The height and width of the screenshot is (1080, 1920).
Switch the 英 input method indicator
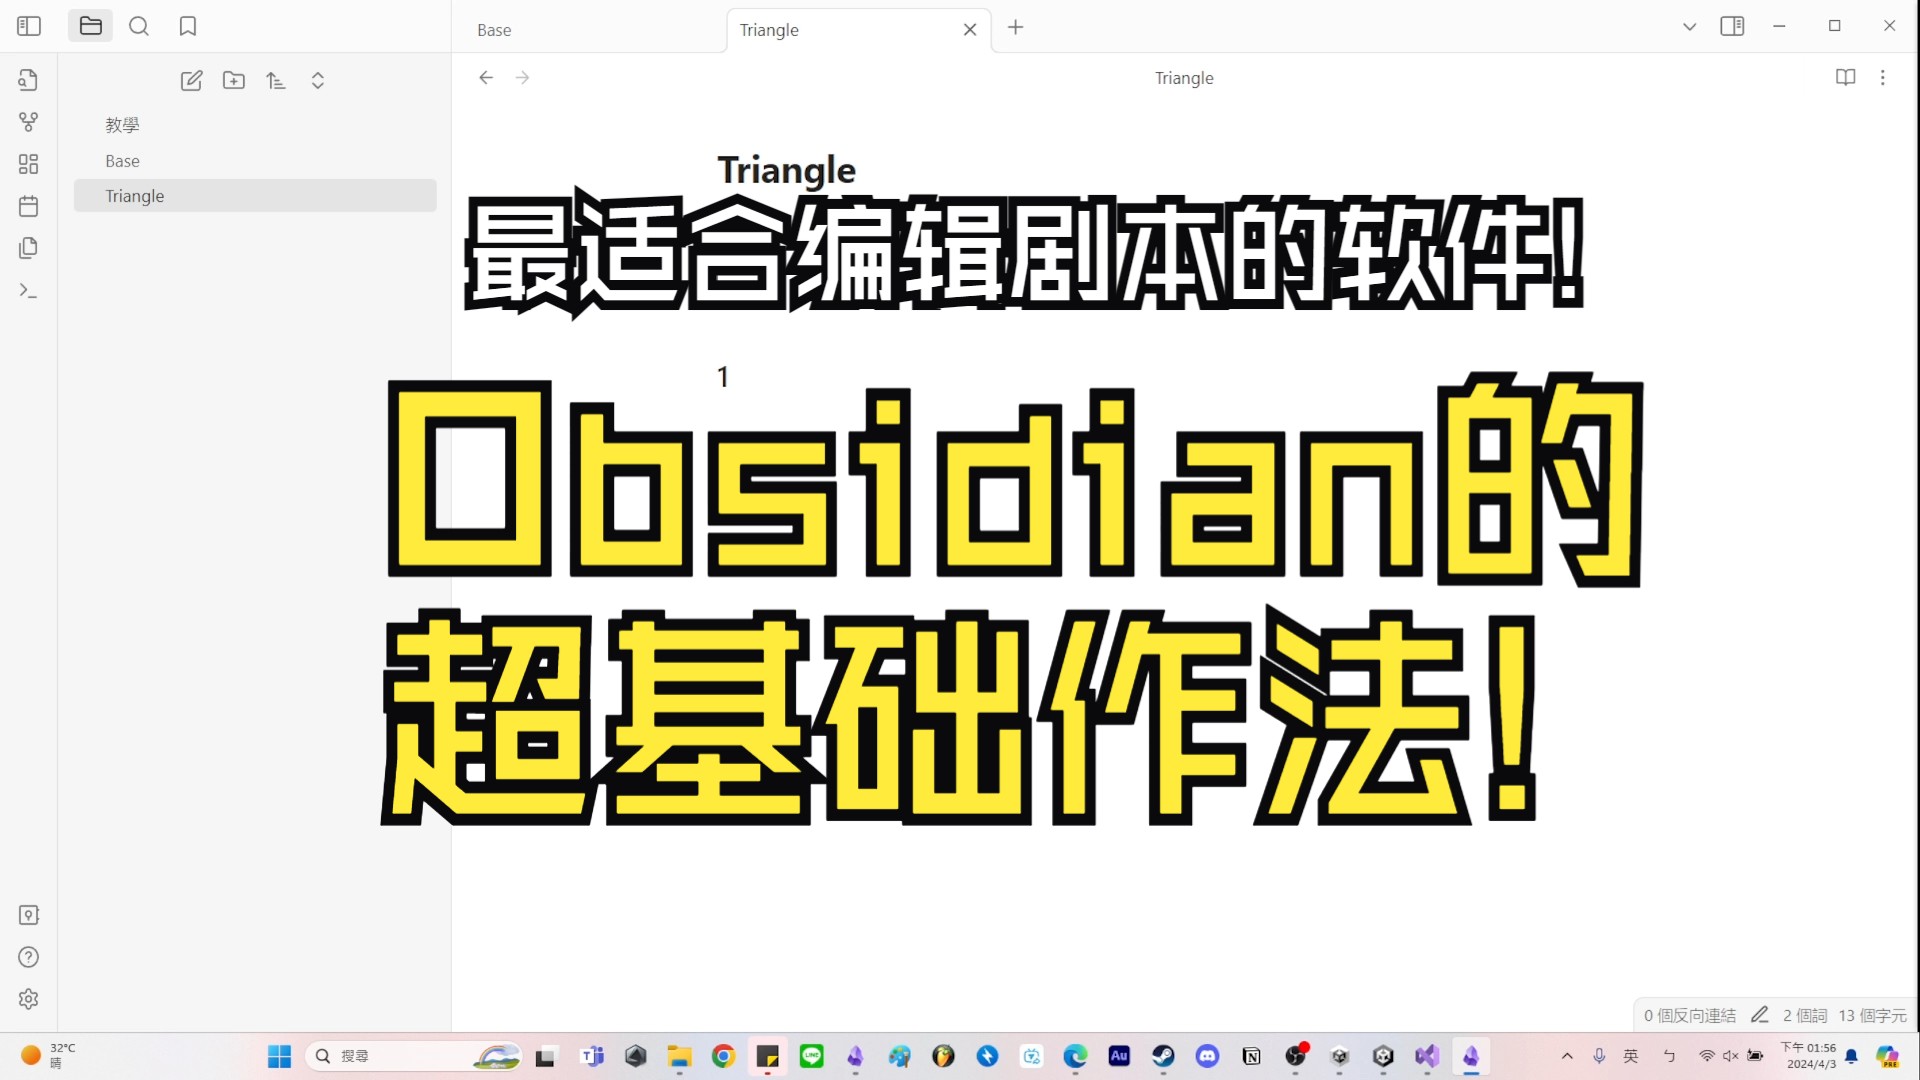(1631, 1056)
